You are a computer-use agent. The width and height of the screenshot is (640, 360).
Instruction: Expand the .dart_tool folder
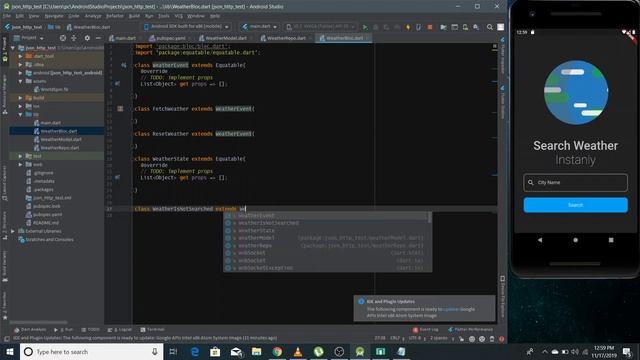coord(20,56)
